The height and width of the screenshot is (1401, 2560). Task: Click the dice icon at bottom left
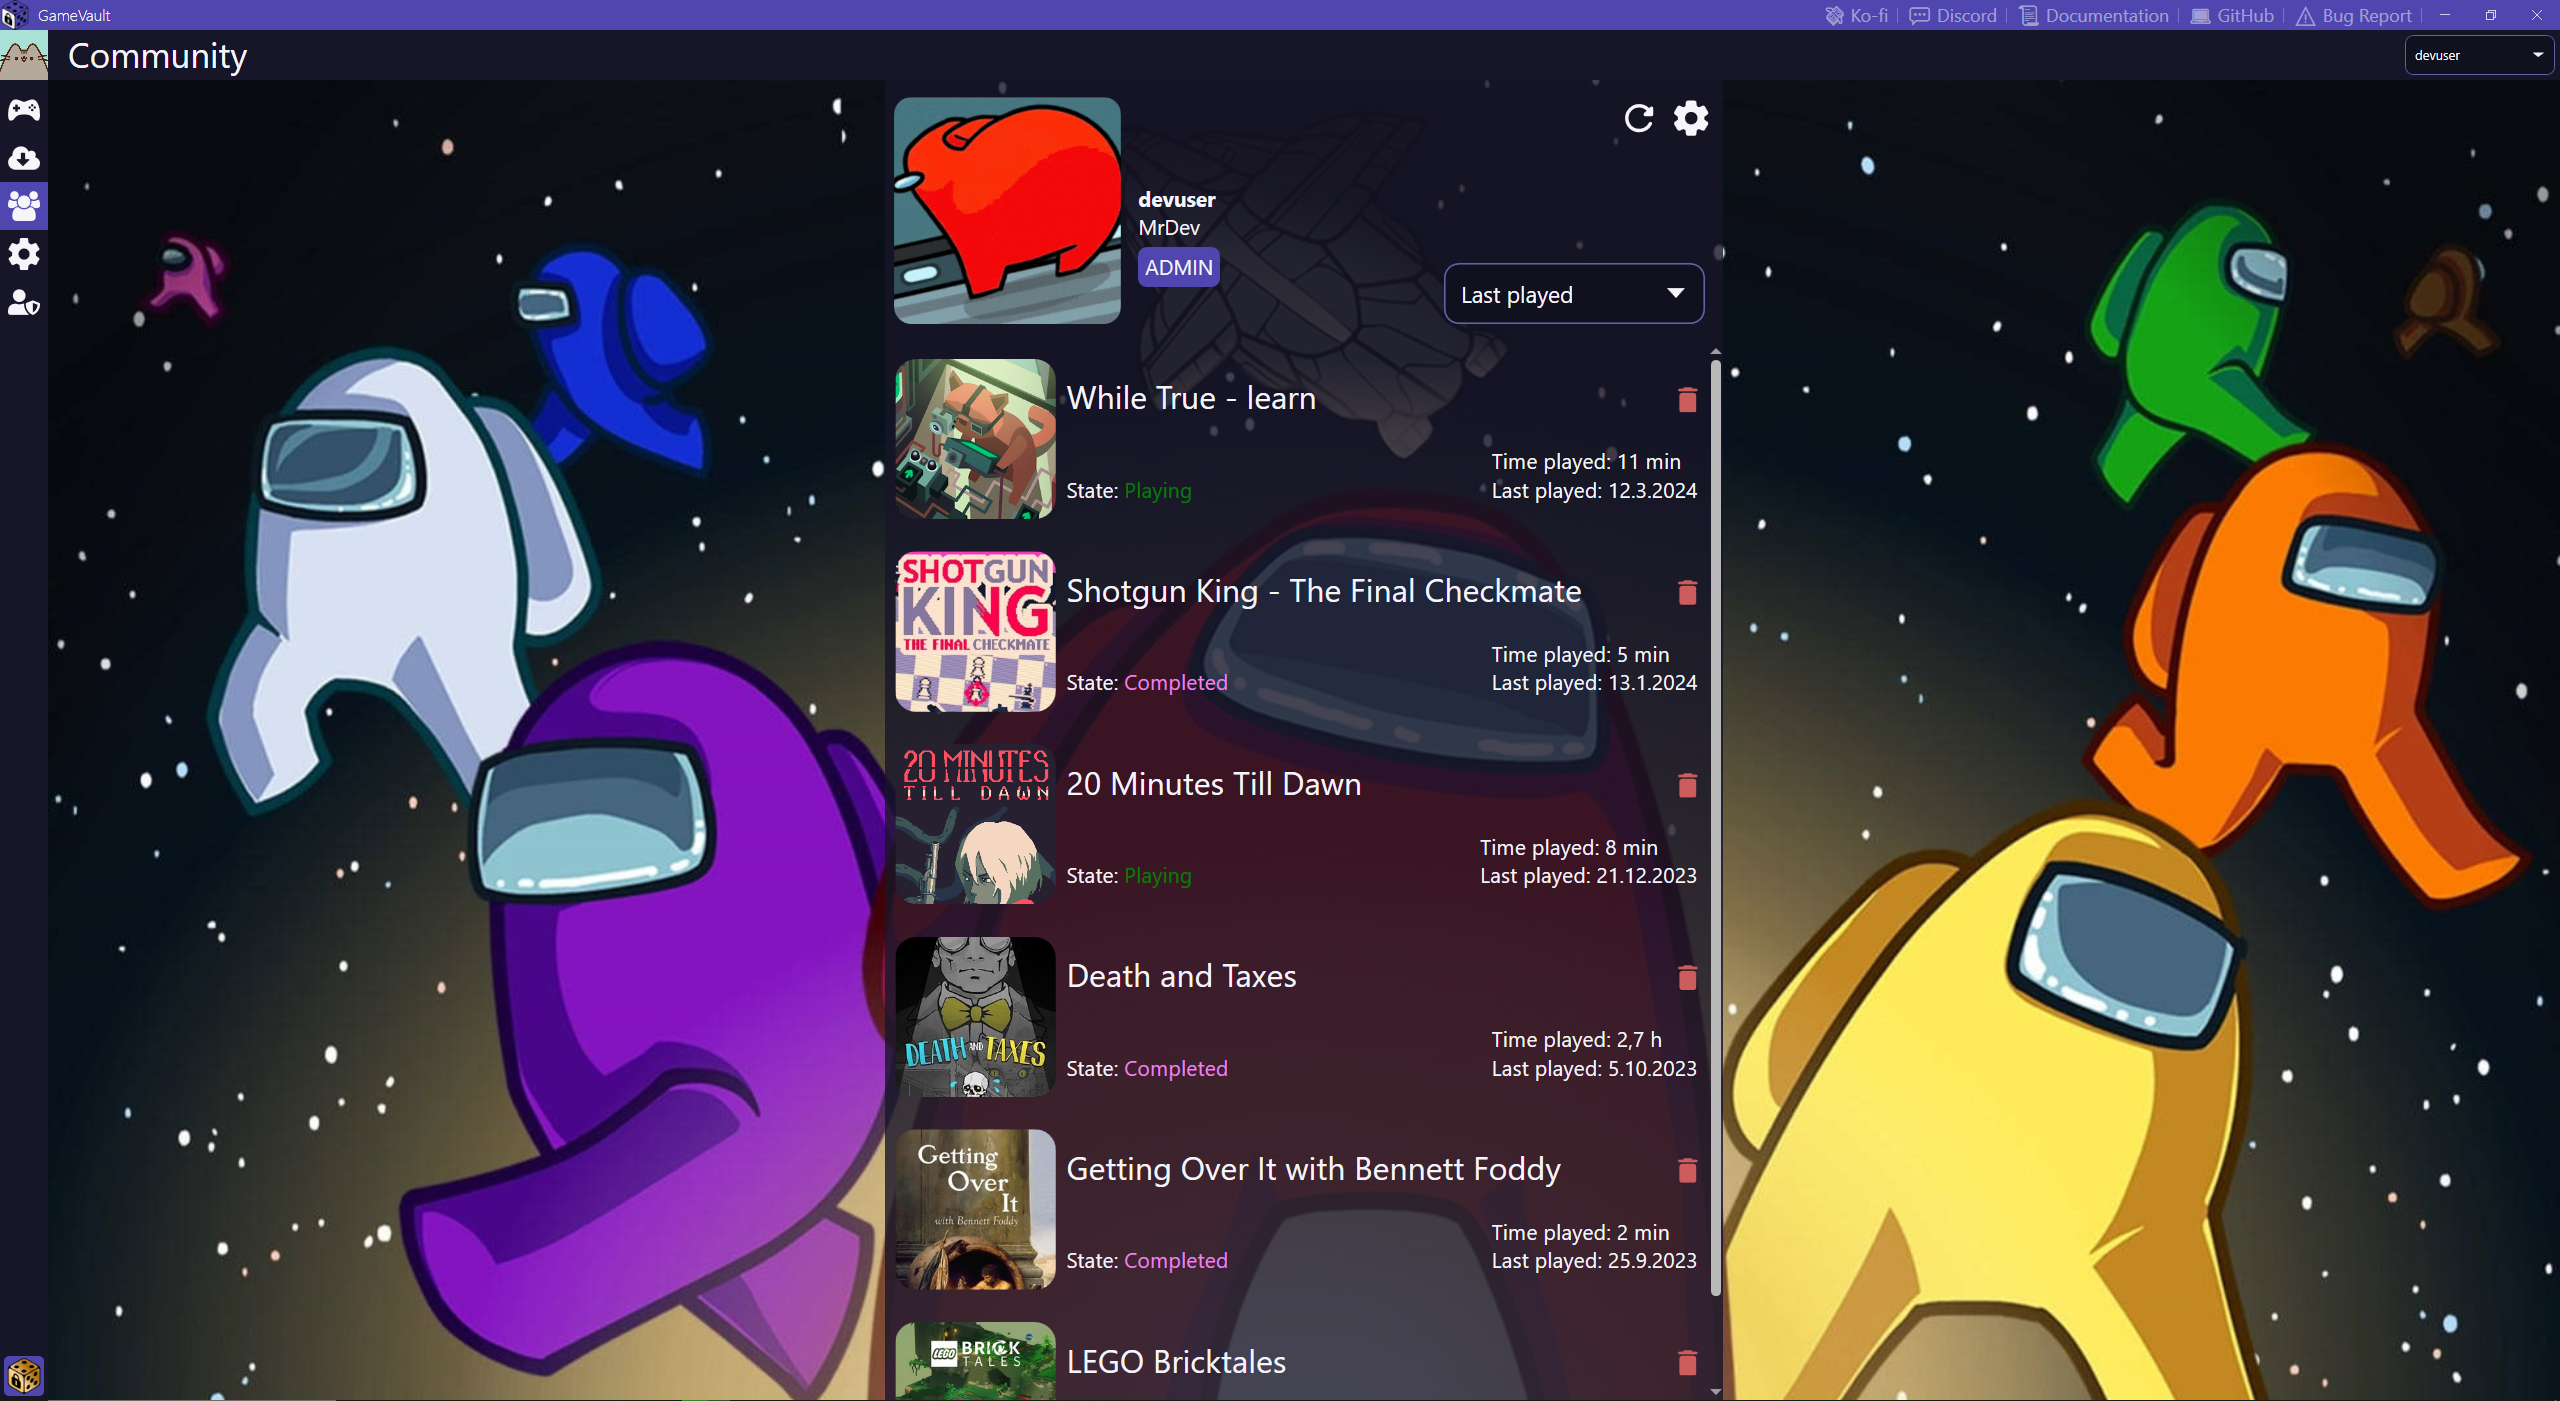[24, 1376]
